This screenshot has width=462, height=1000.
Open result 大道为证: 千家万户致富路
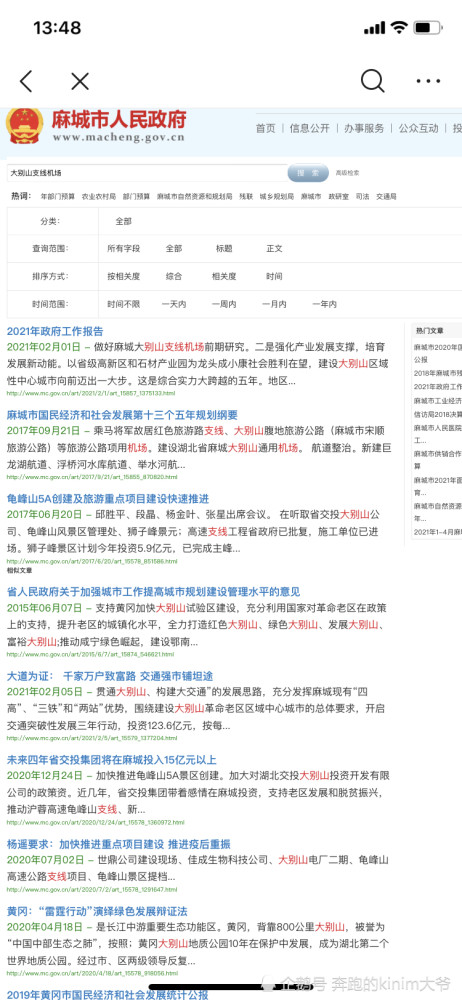[110, 676]
